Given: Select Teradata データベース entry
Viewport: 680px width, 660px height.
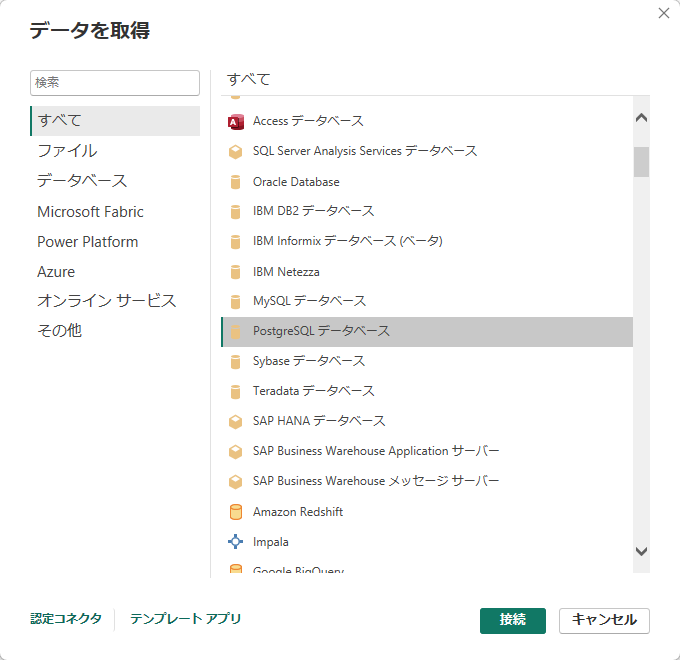Looking at the screenshot, I should coord(314,391).
